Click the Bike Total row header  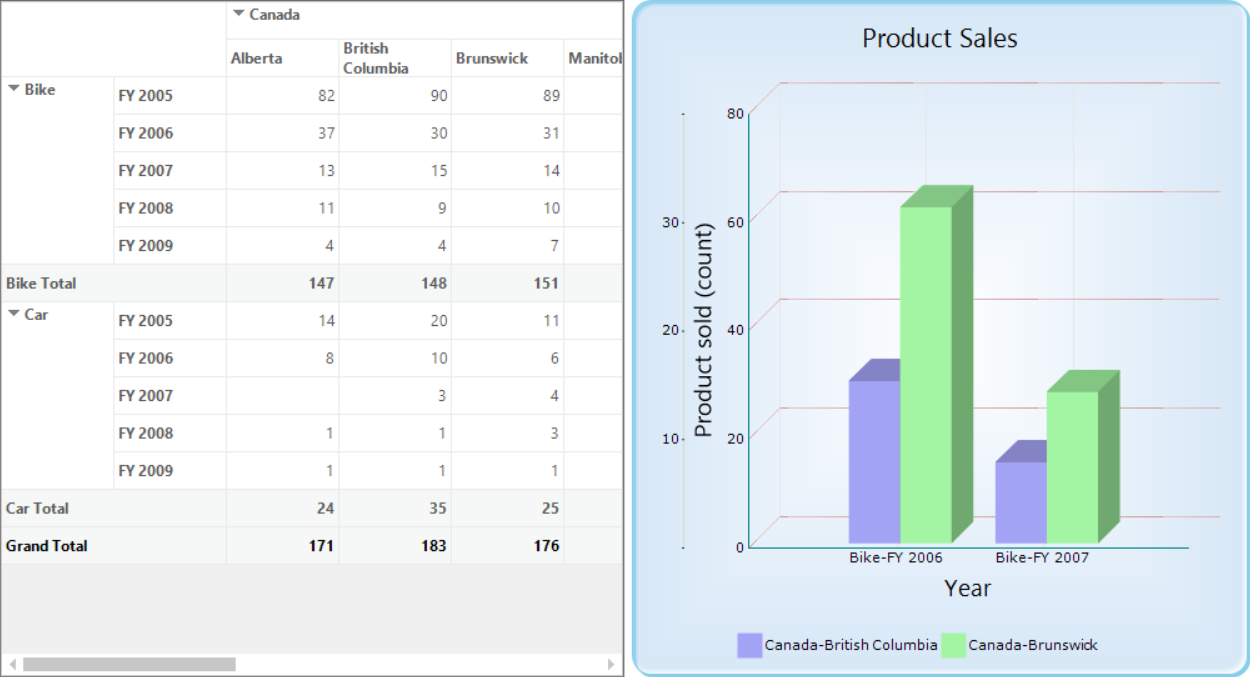[x=113, y=283]
